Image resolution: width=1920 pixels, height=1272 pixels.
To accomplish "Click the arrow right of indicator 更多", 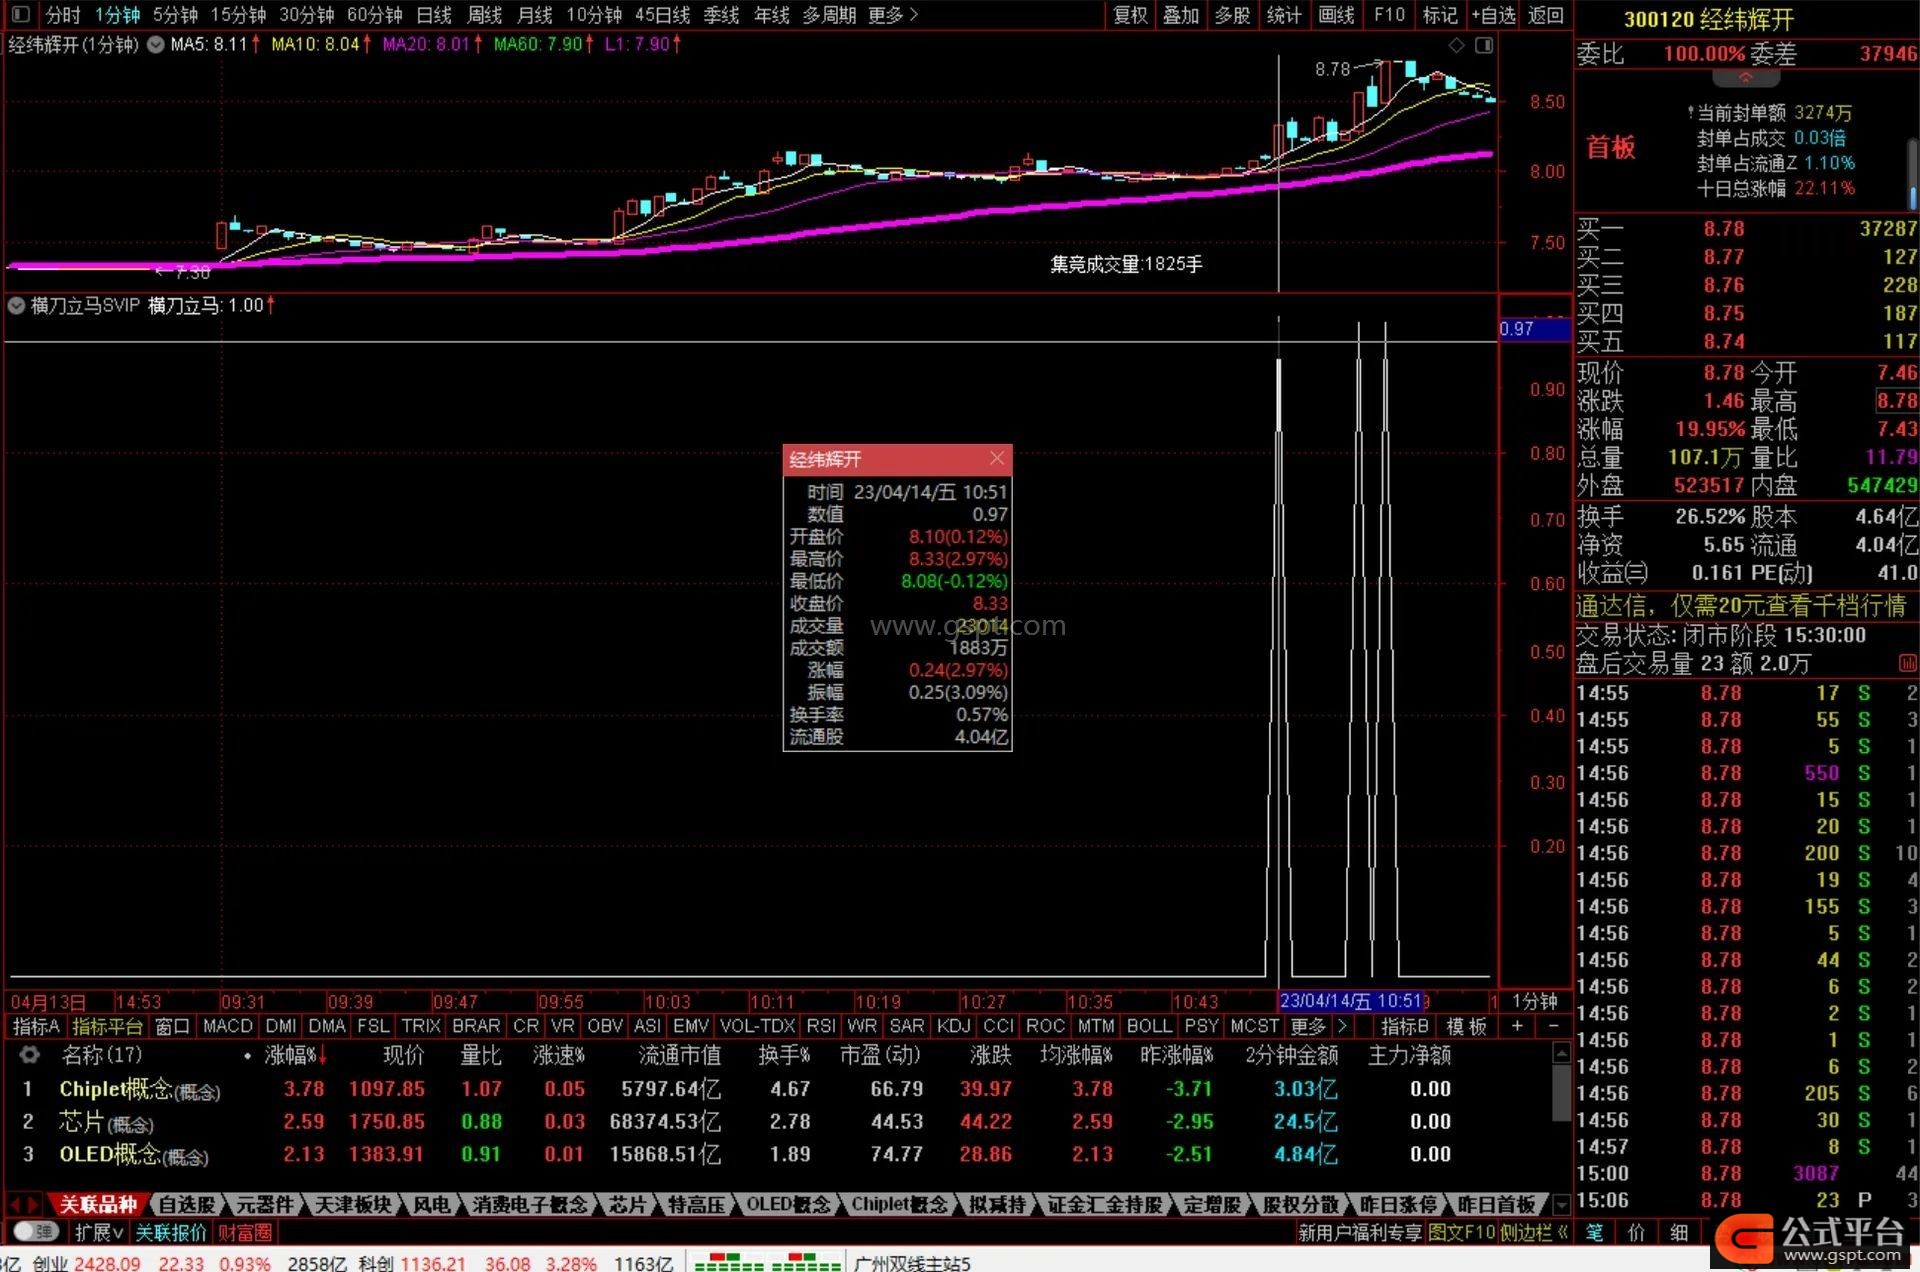I will point(1342,1026).
